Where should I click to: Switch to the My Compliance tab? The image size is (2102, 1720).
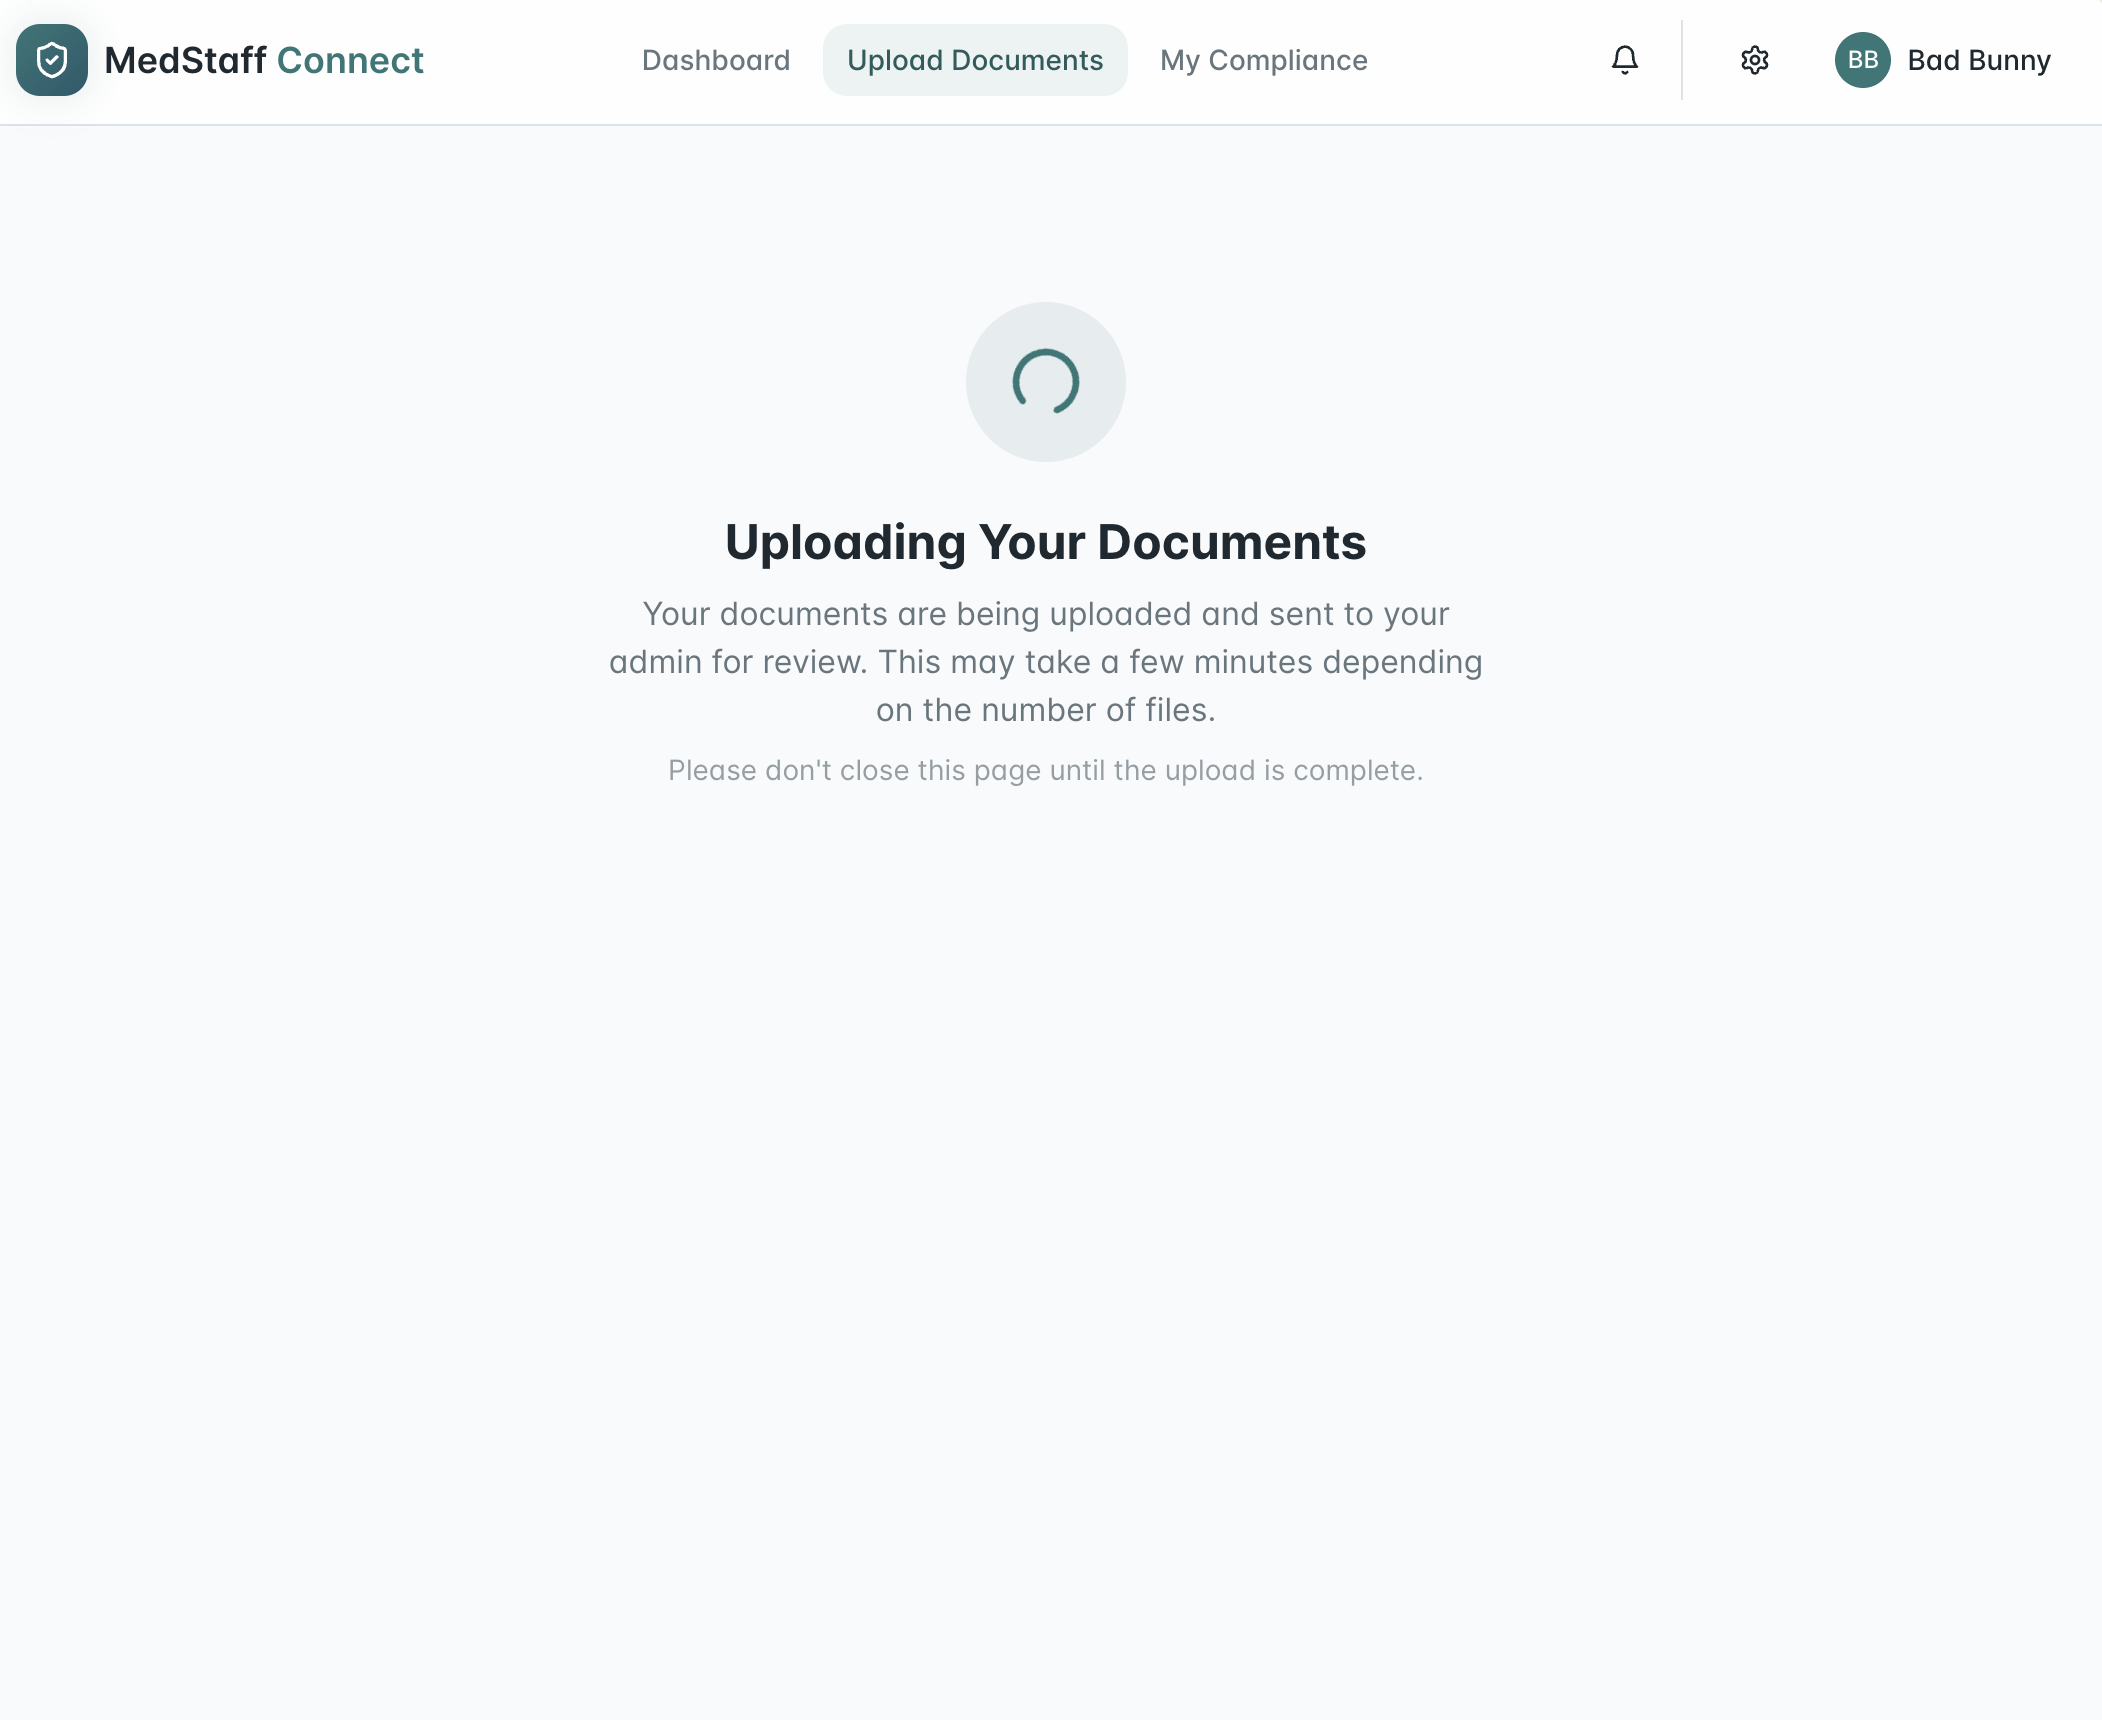click(x=1263, y=60)
